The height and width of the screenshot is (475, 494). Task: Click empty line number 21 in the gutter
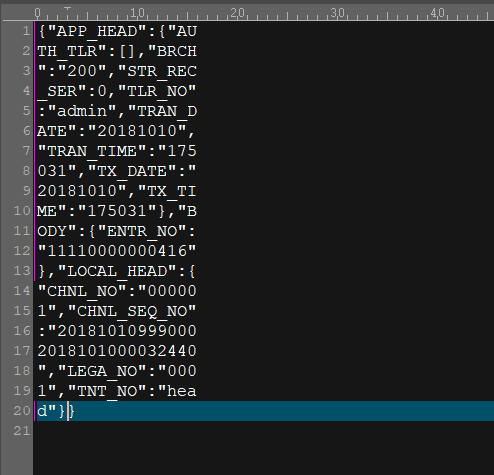click(x=22, y=431)
